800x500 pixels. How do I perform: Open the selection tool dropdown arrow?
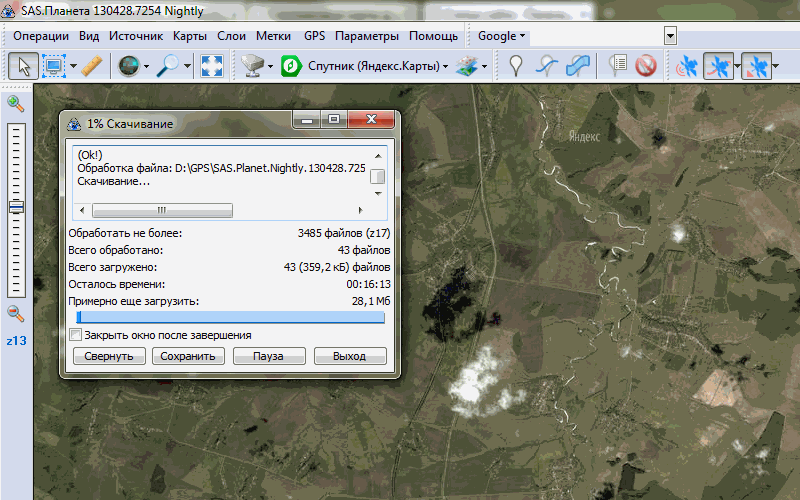pyautogui.click(x=72, y=67)
